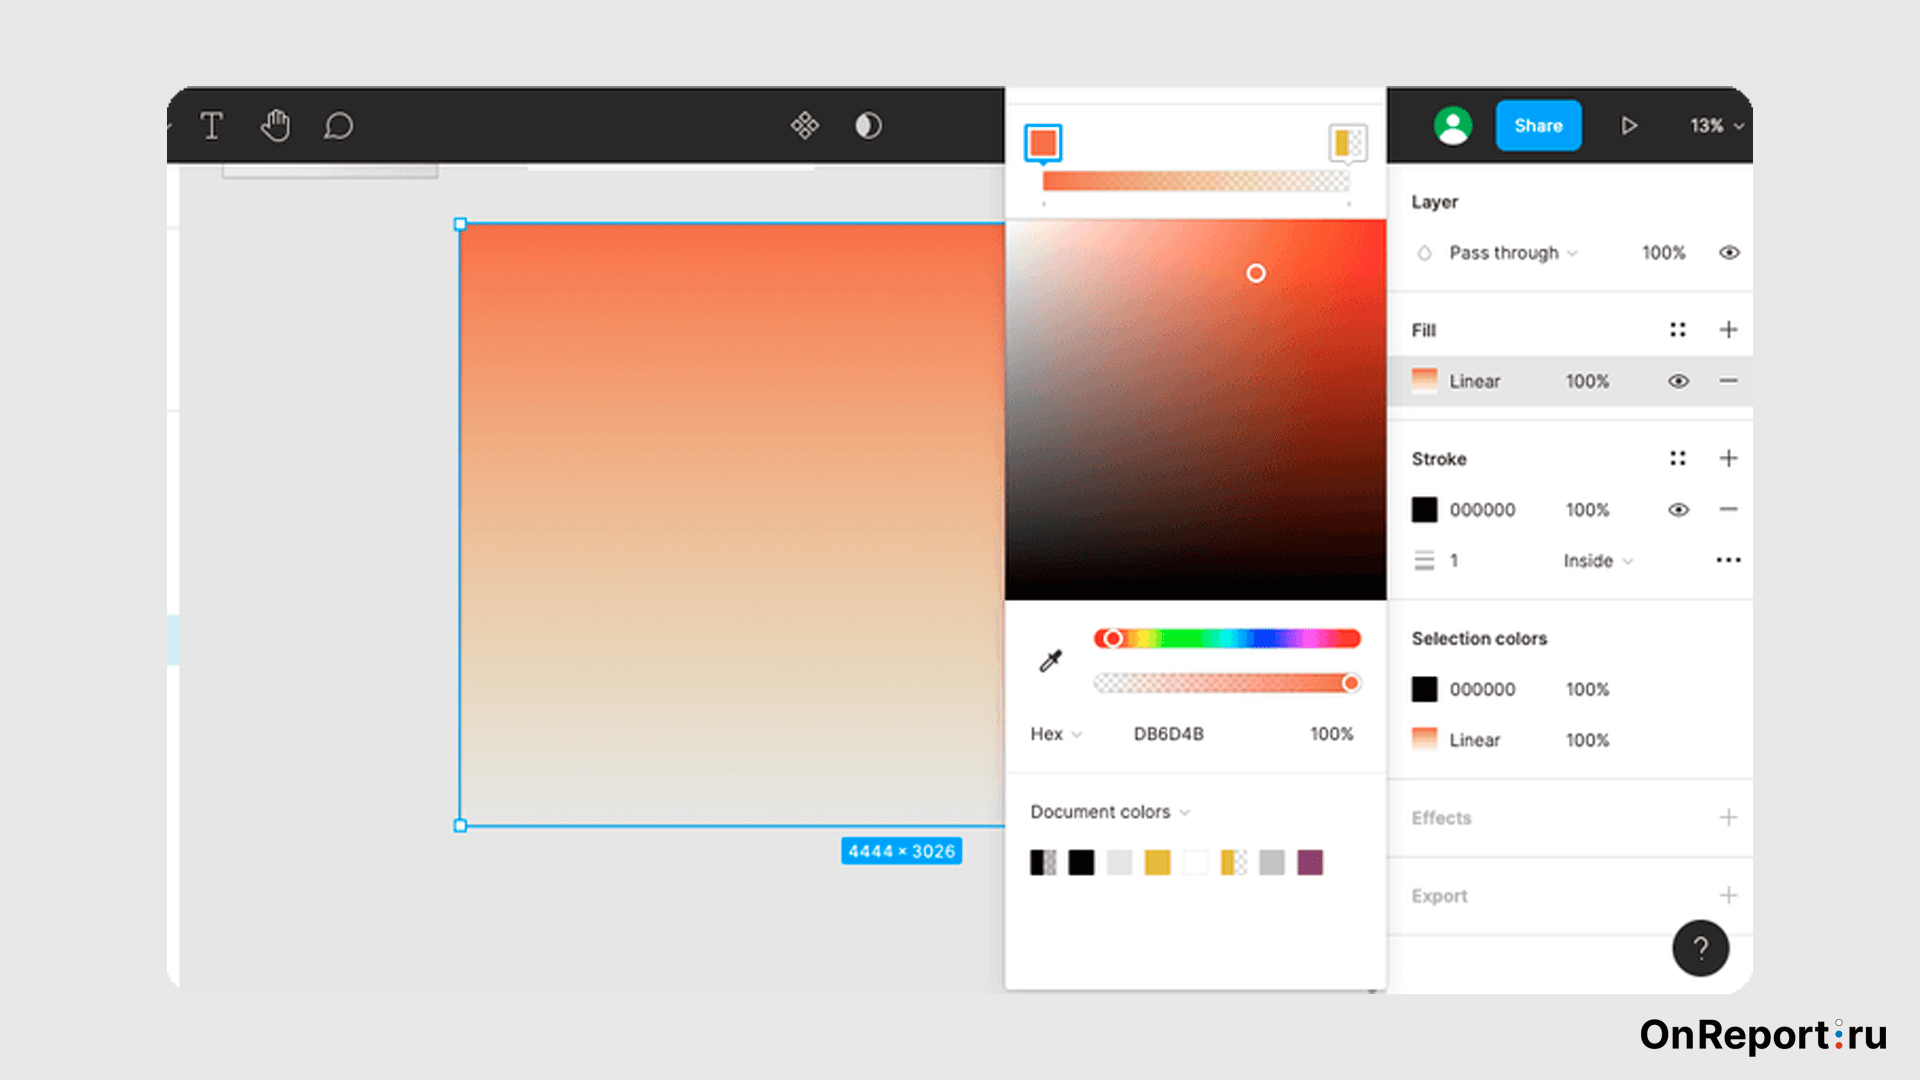Image resolution: width=1920 pixels, height=1080 pixels.
Task: Click the stroke weight lines icon
Action: point(1424,561)
